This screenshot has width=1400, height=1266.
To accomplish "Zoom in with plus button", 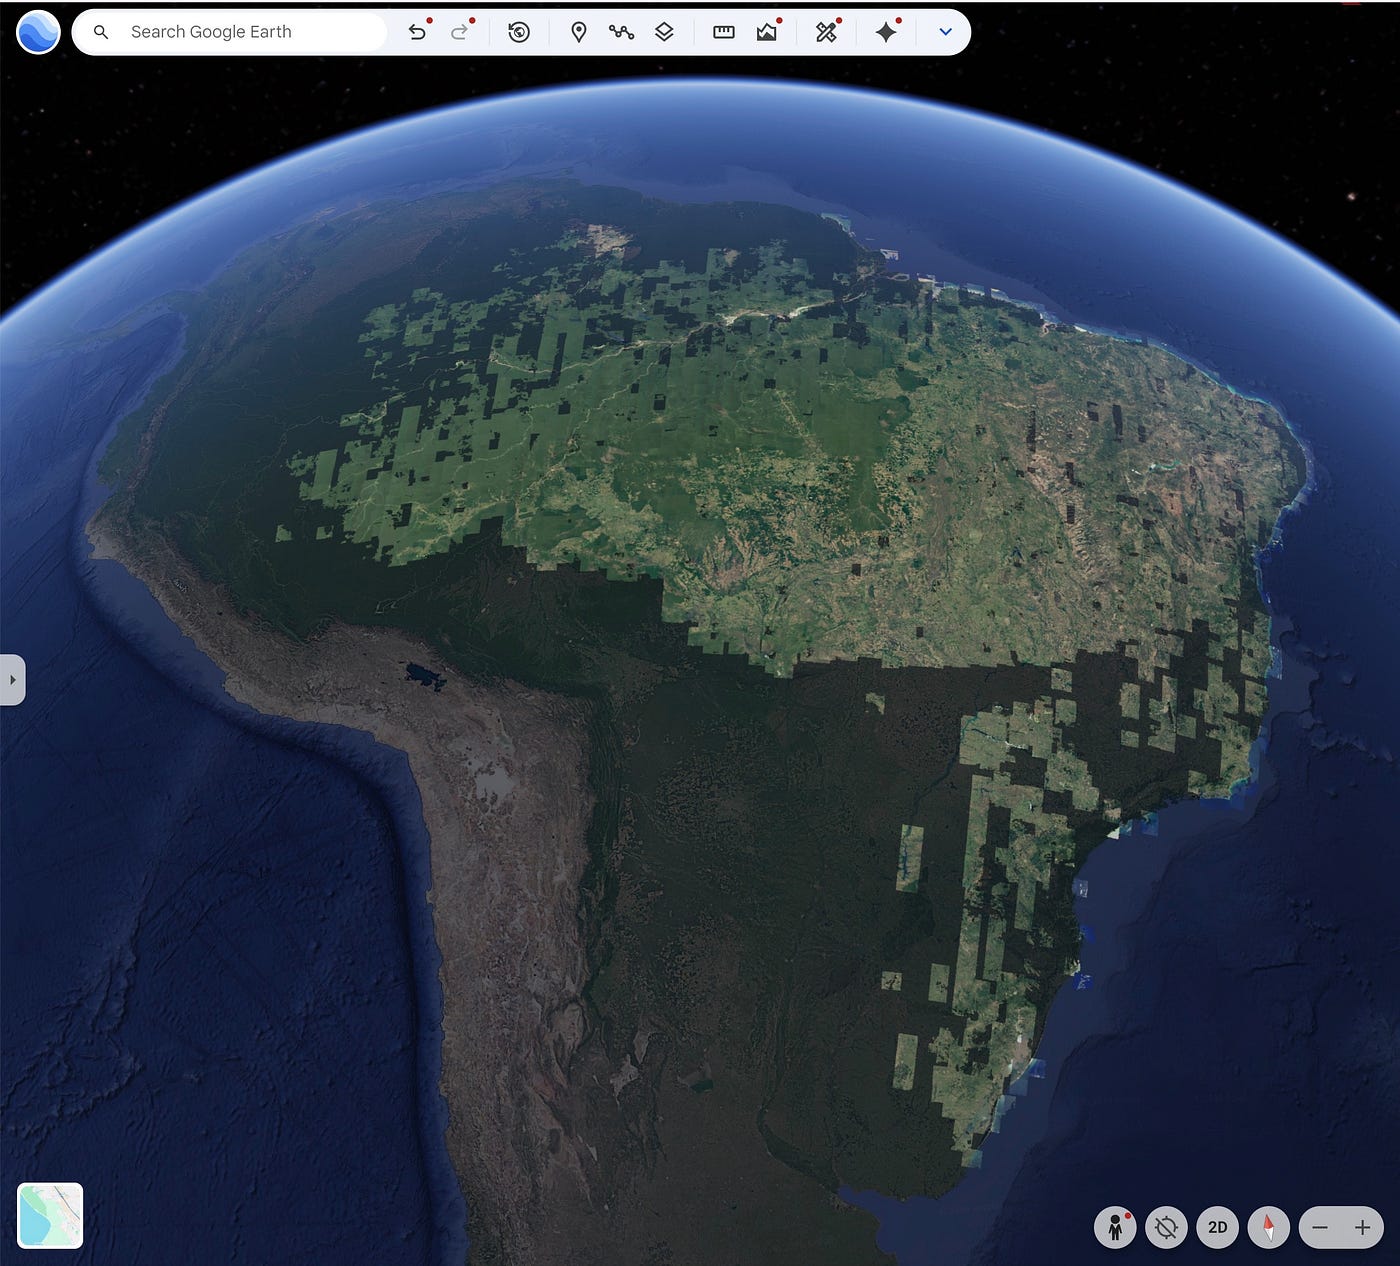I will pos(1363,1227).
